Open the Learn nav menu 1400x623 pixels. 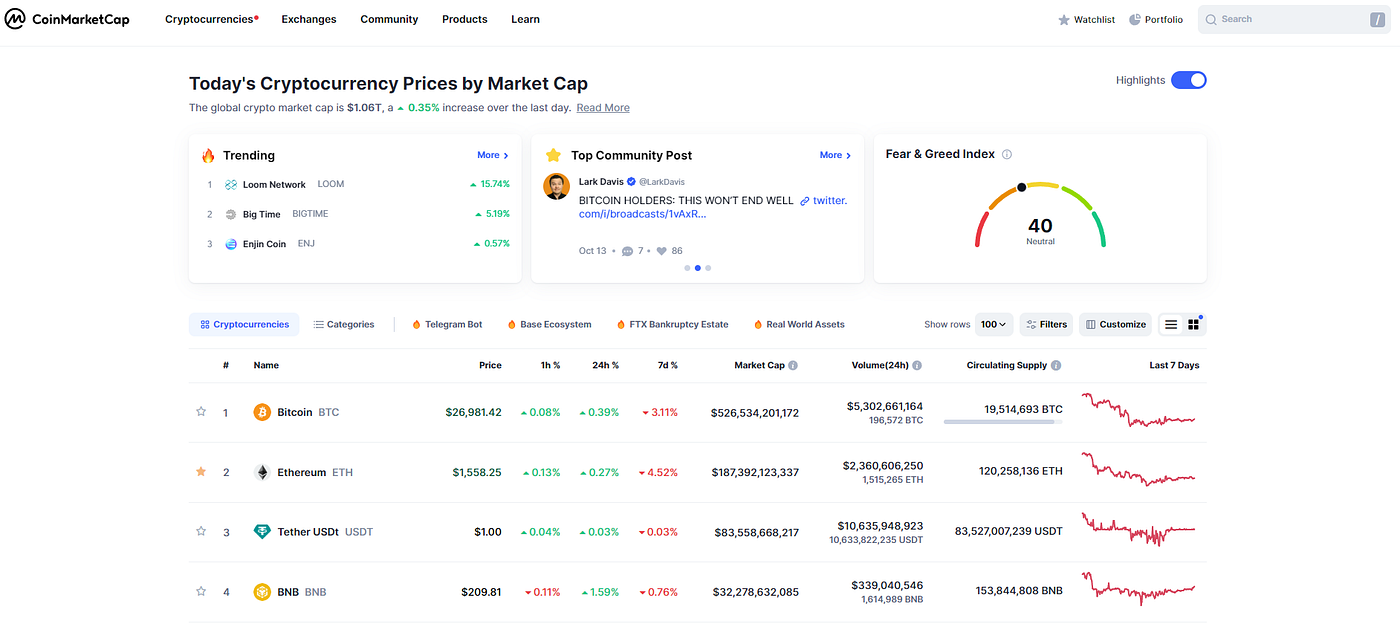(x=525, y=19)
